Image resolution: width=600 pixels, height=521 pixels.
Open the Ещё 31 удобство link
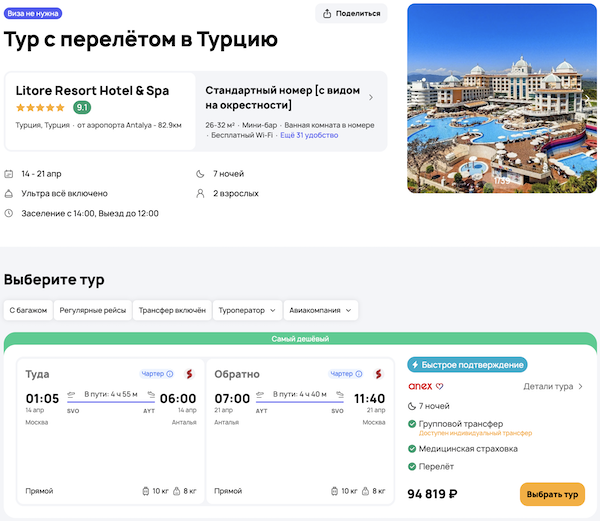coord(309,135)
